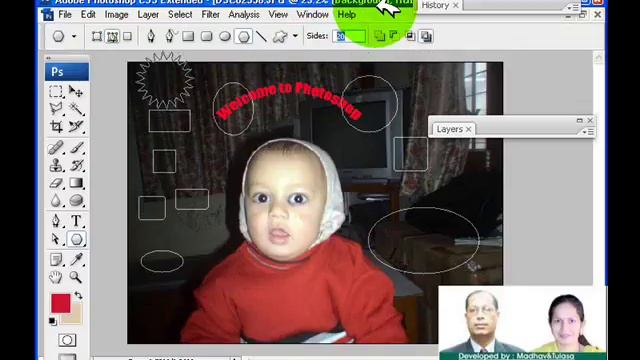
Task: Click the red foreground color swatch
Action: click(x=60, y=303)
